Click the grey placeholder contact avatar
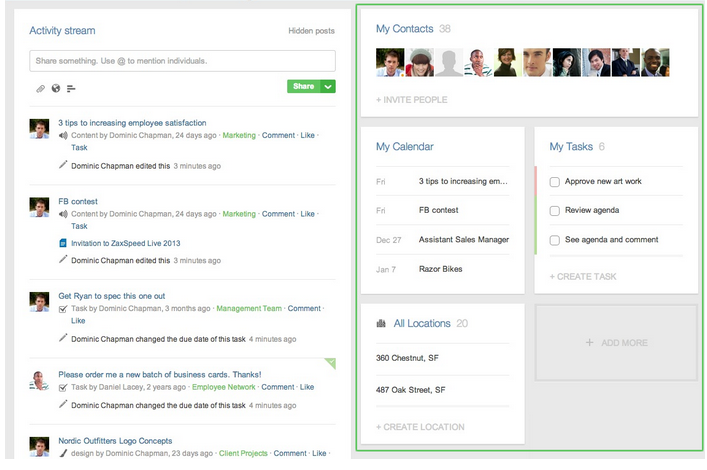Screen dimensions: 707x470 click(449, 63)
